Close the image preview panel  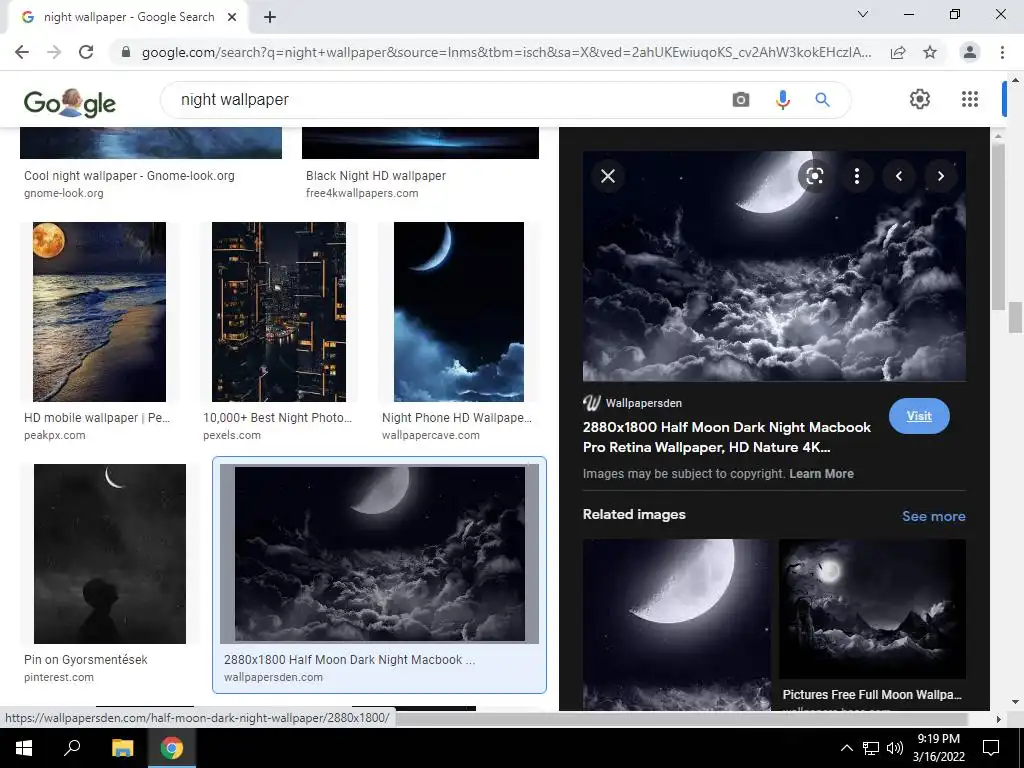click(x=608, y=176)
